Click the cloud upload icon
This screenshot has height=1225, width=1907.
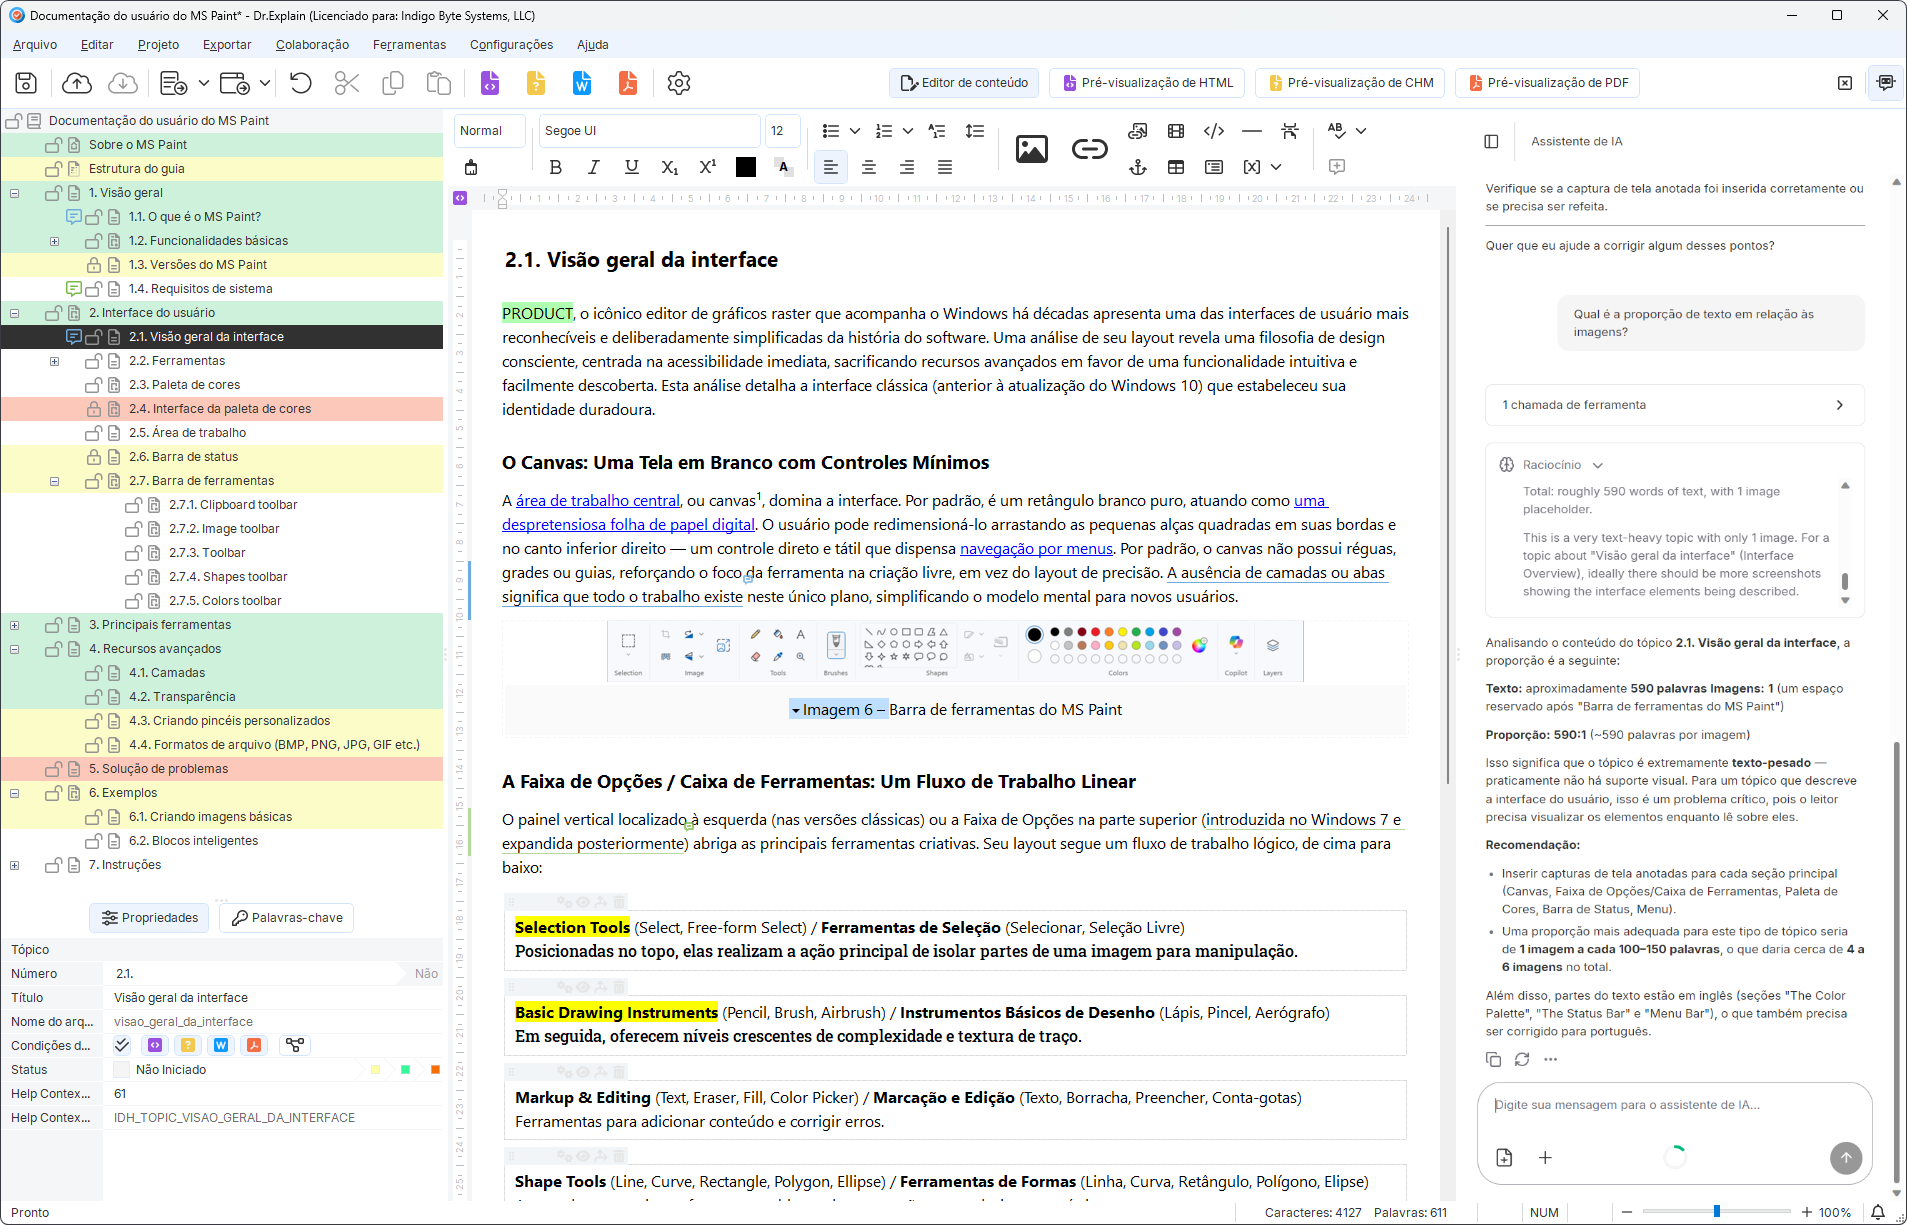[77, 83]
